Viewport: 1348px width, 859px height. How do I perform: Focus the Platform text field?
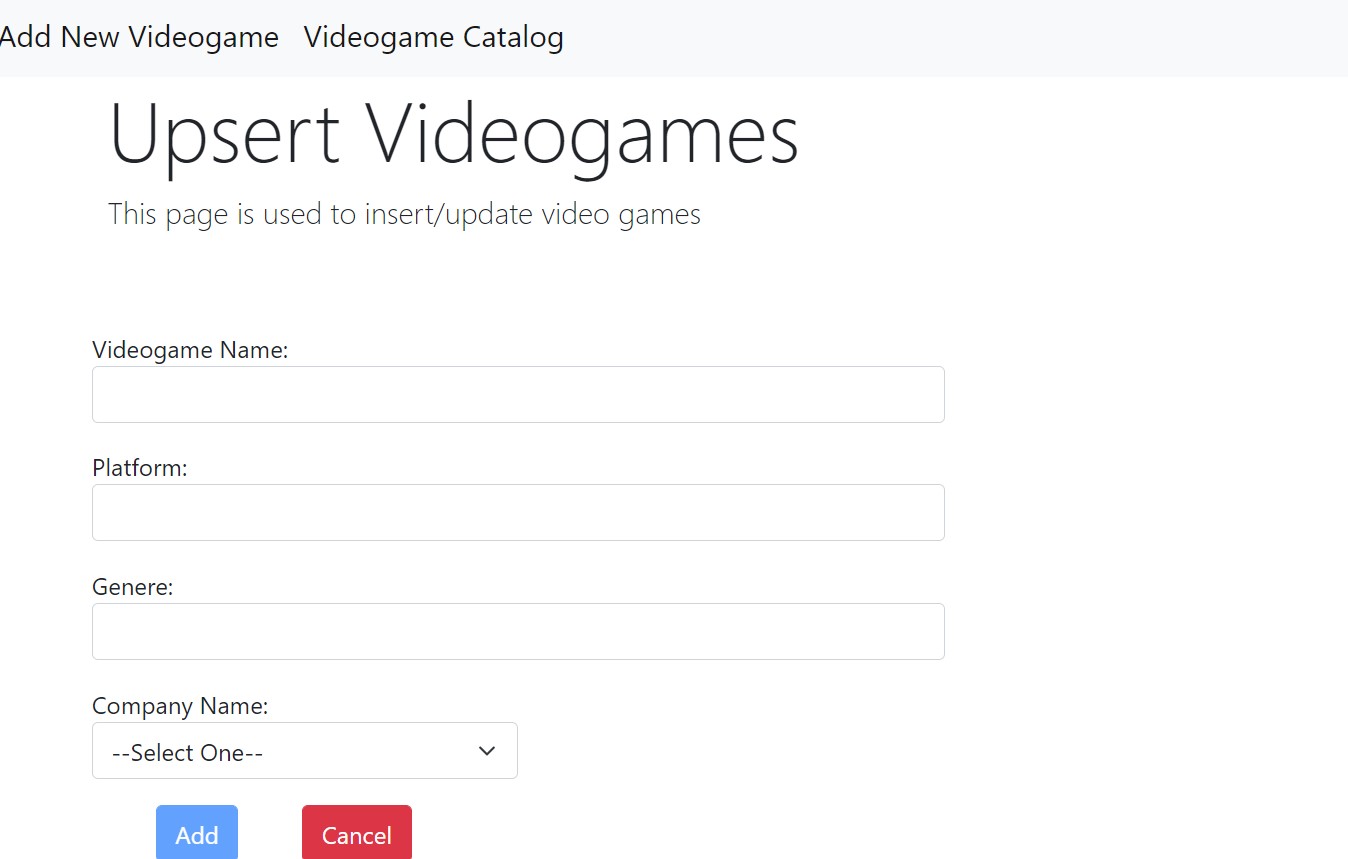(518, 512)
